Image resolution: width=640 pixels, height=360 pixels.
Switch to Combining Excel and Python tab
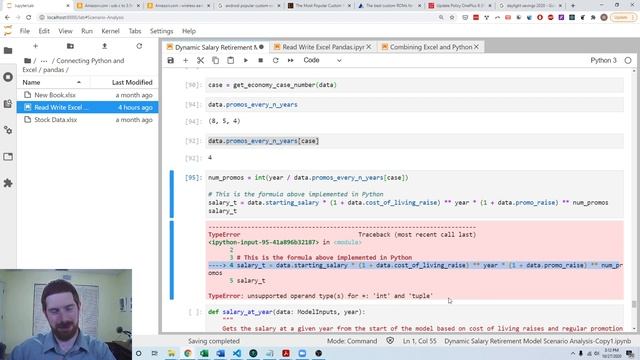point(431,47)
